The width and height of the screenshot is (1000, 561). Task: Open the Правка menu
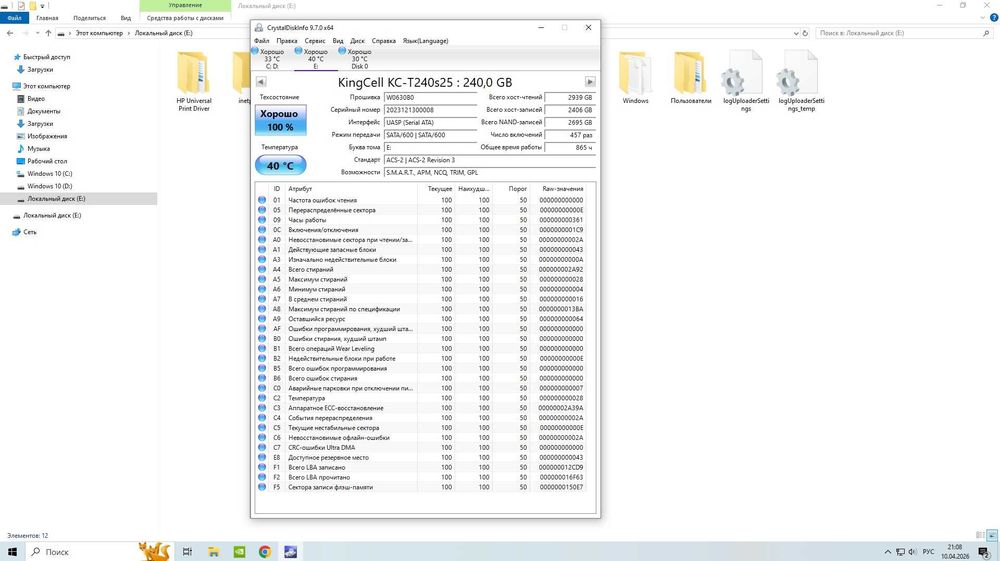point(287,41)
